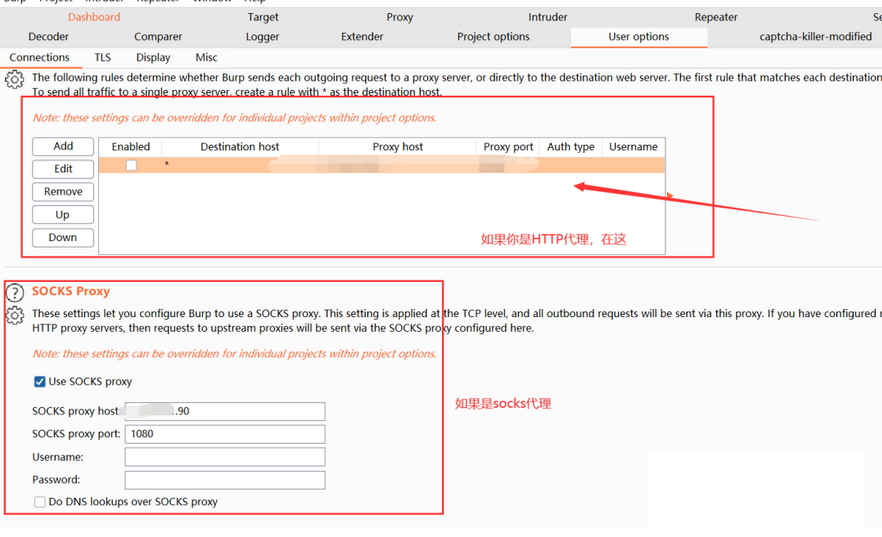This screenshot has width=882, height=537.
Task: Open the SOCKS Proxy help question-mark icon
Action: click(x=15, y=292)
